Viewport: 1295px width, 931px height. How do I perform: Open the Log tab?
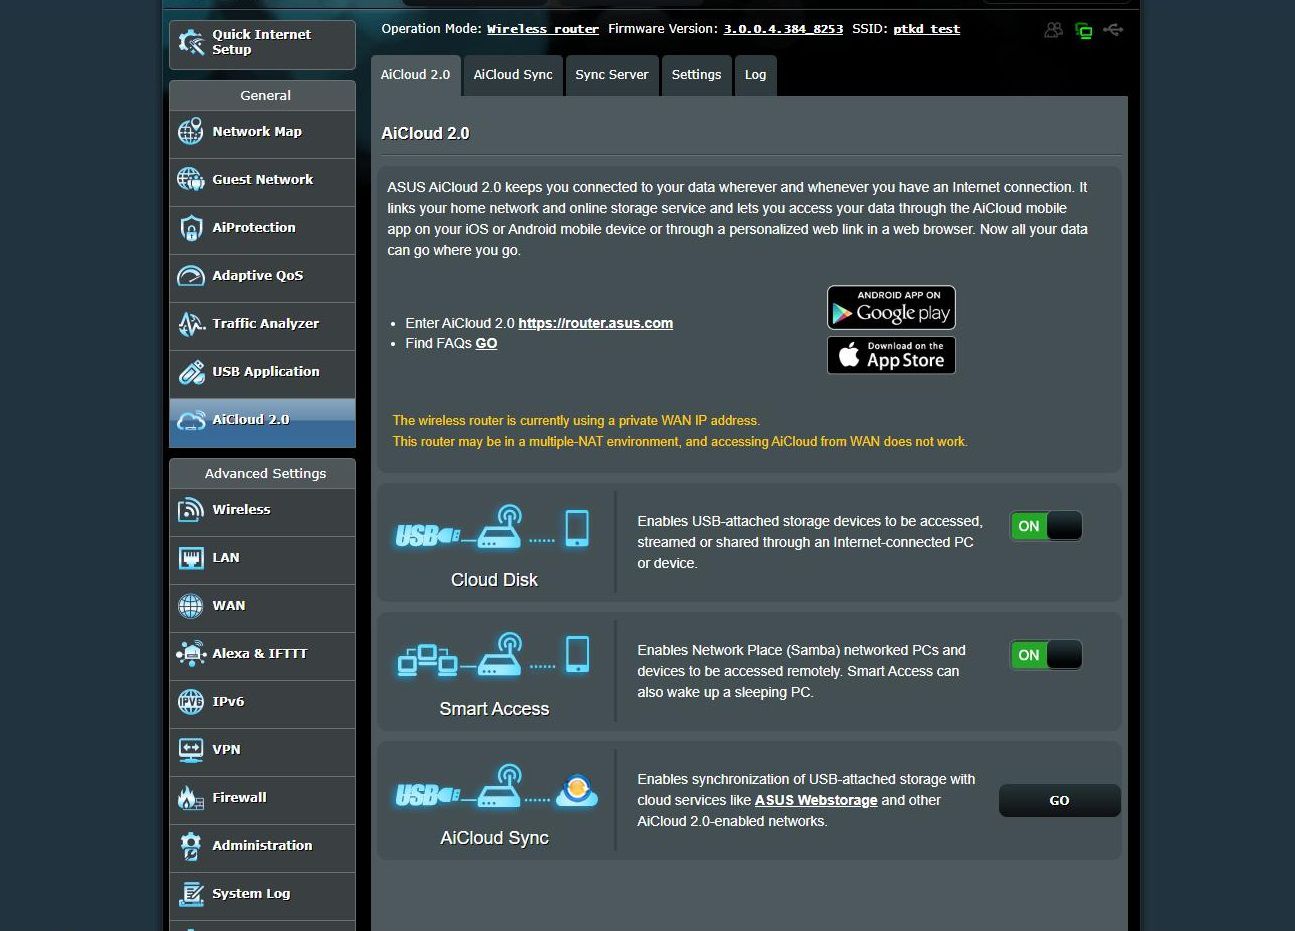pos(755,75)
